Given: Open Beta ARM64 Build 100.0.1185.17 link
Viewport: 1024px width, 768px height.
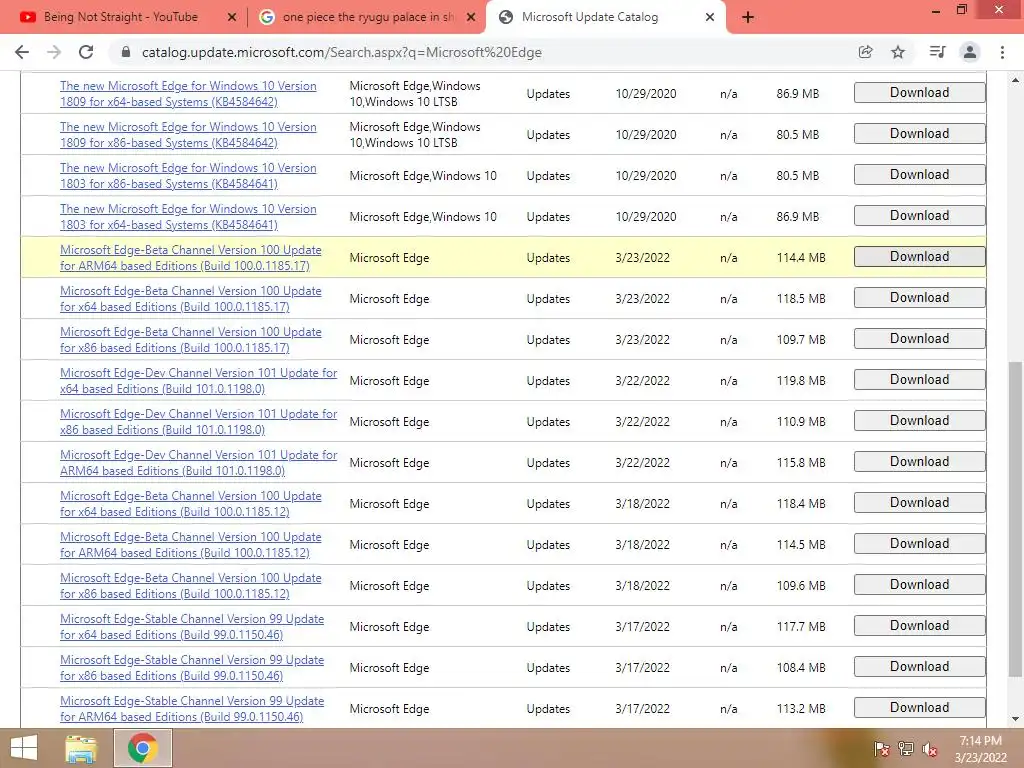Looking at the screenshot, I should (x=191, y=258).
